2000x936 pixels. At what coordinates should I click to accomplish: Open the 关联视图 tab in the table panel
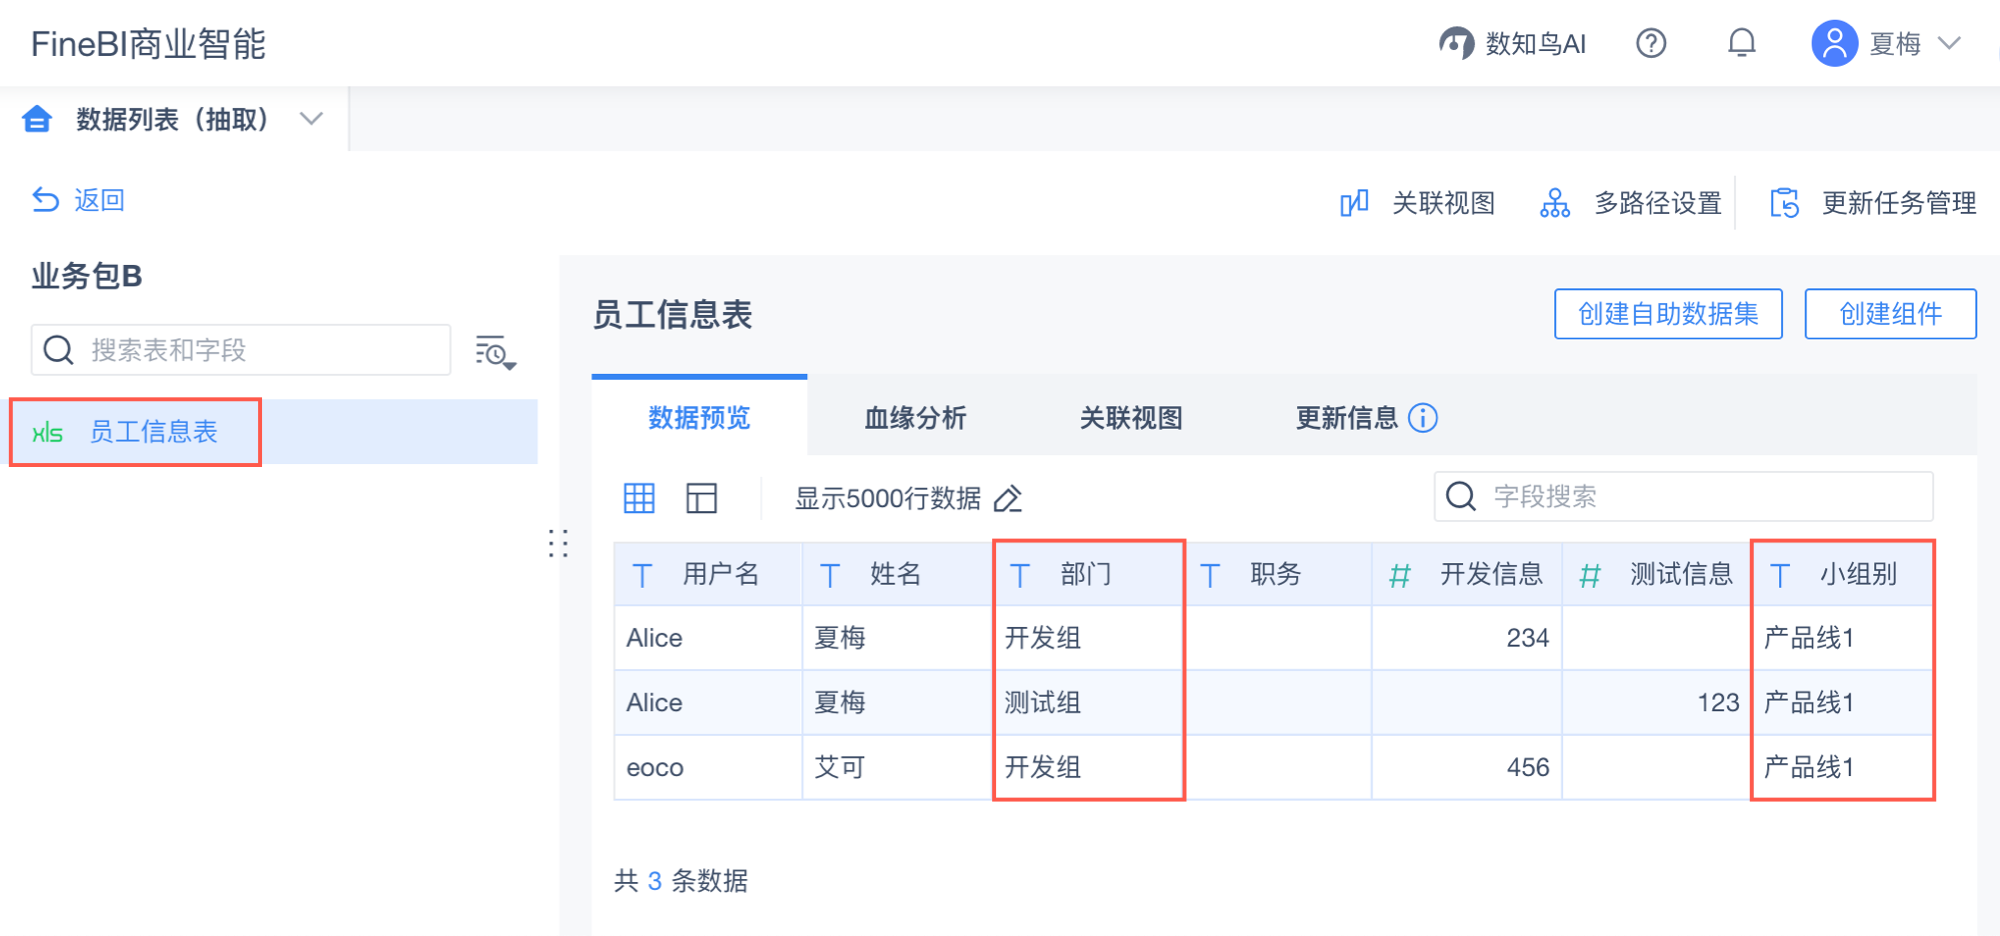[x=1131, y=418]
